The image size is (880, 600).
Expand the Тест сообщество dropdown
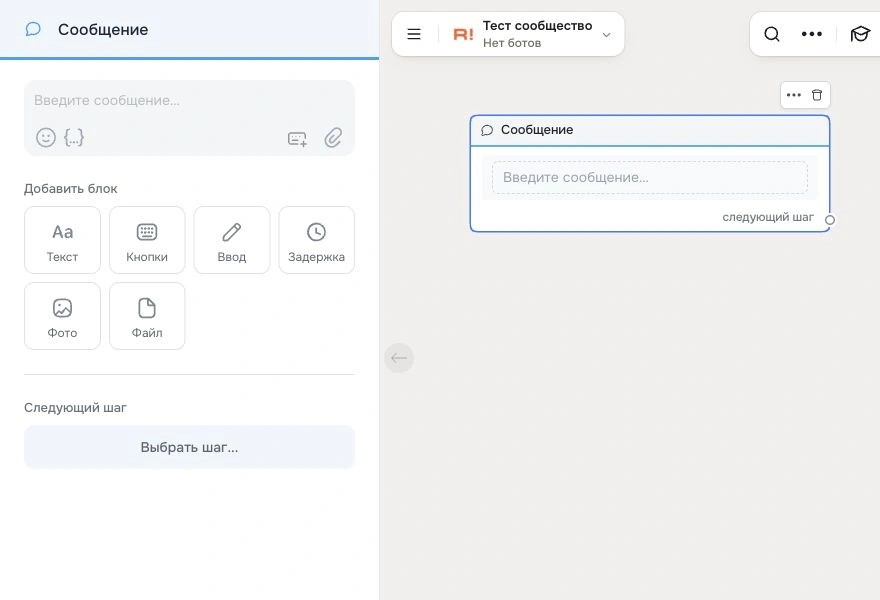click(606, 35)
